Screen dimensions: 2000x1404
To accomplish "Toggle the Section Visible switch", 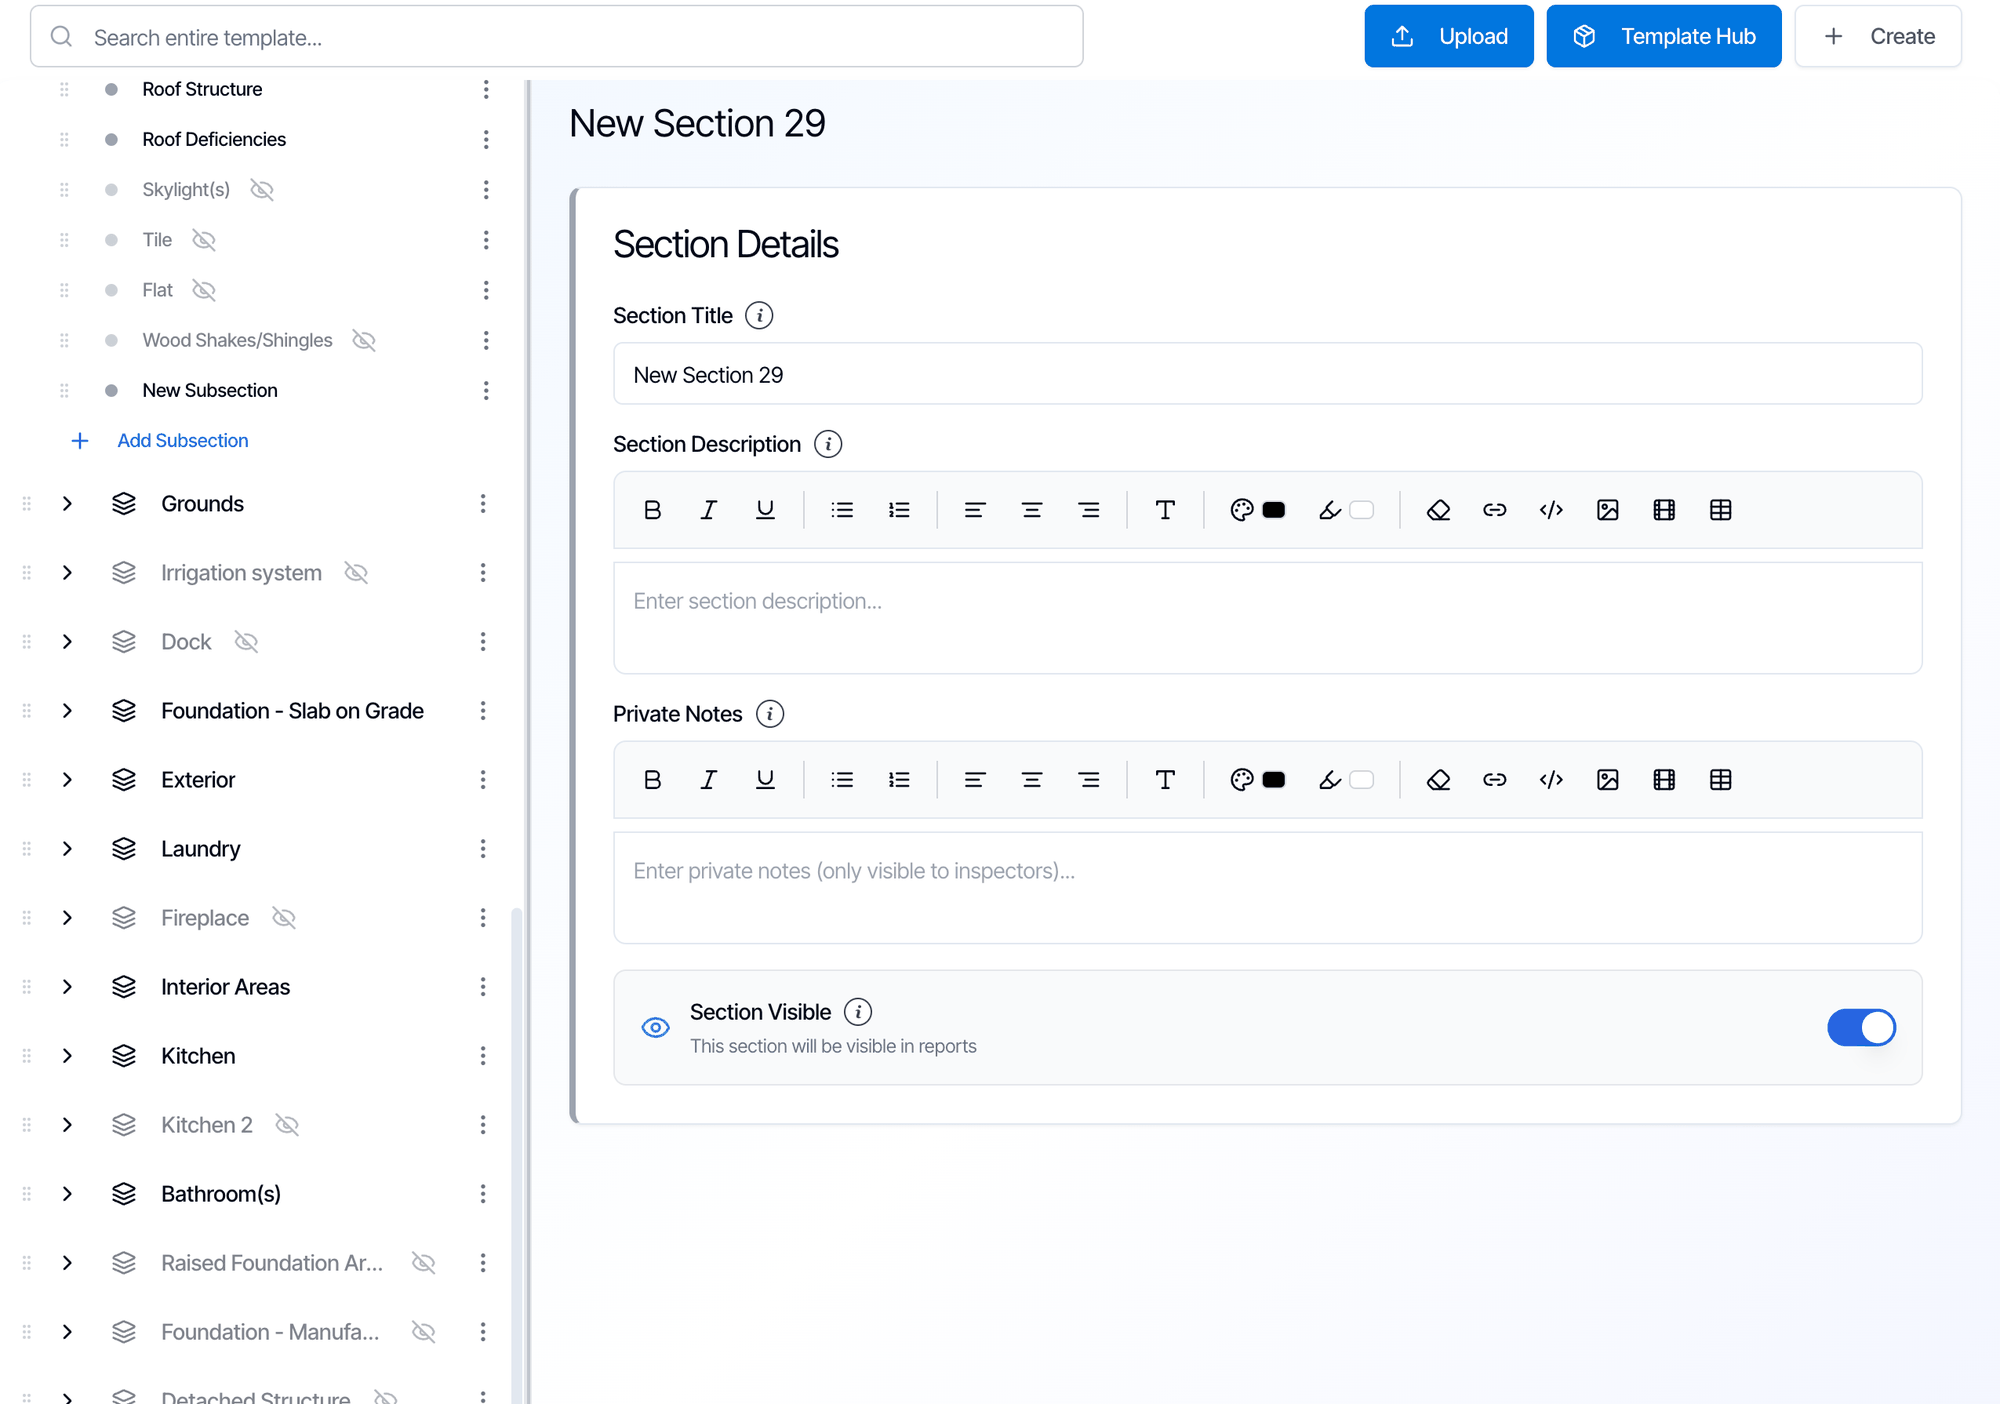I will (x=1861, y=1027).
